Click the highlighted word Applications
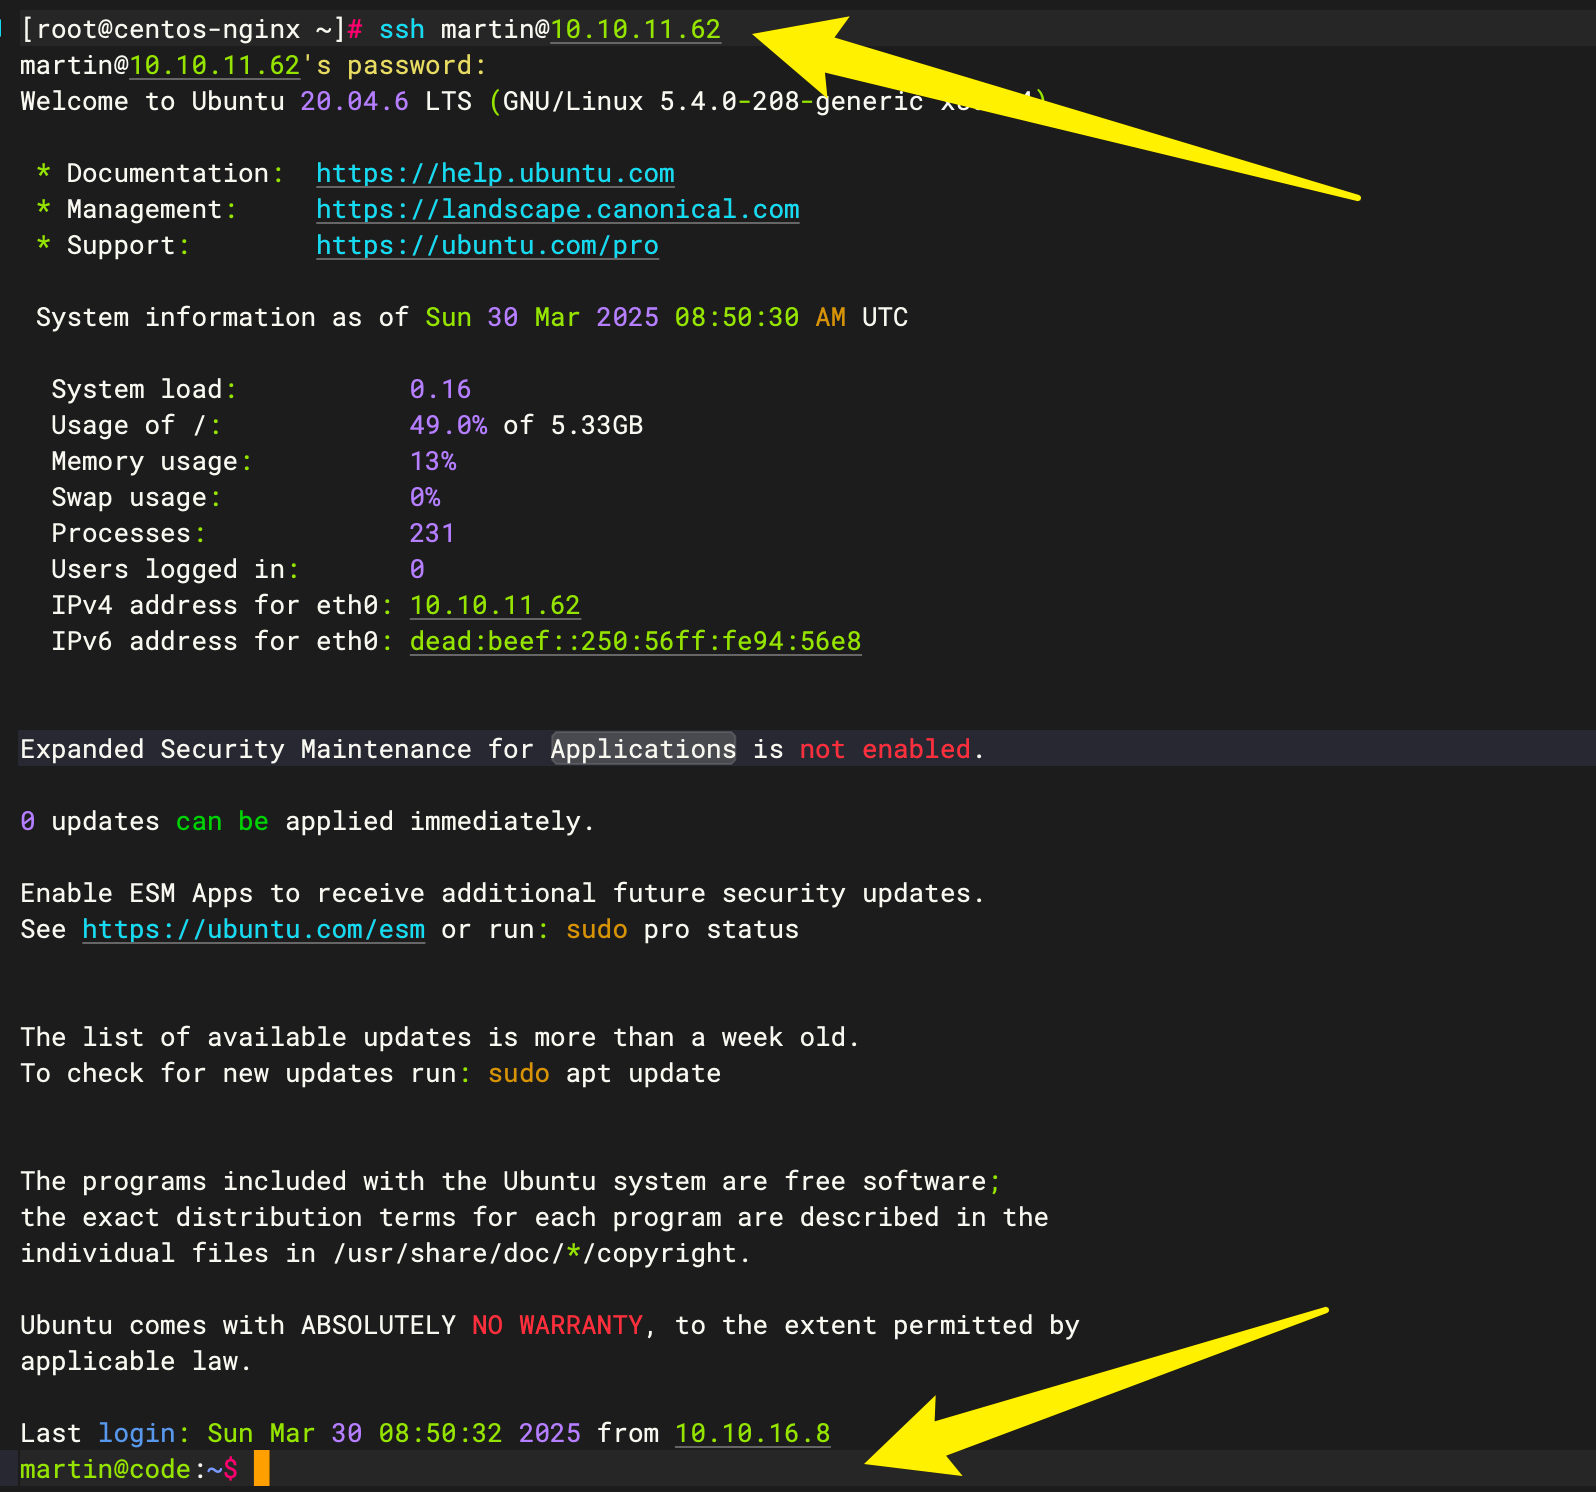The image size is (1596, 1492). 643,750
